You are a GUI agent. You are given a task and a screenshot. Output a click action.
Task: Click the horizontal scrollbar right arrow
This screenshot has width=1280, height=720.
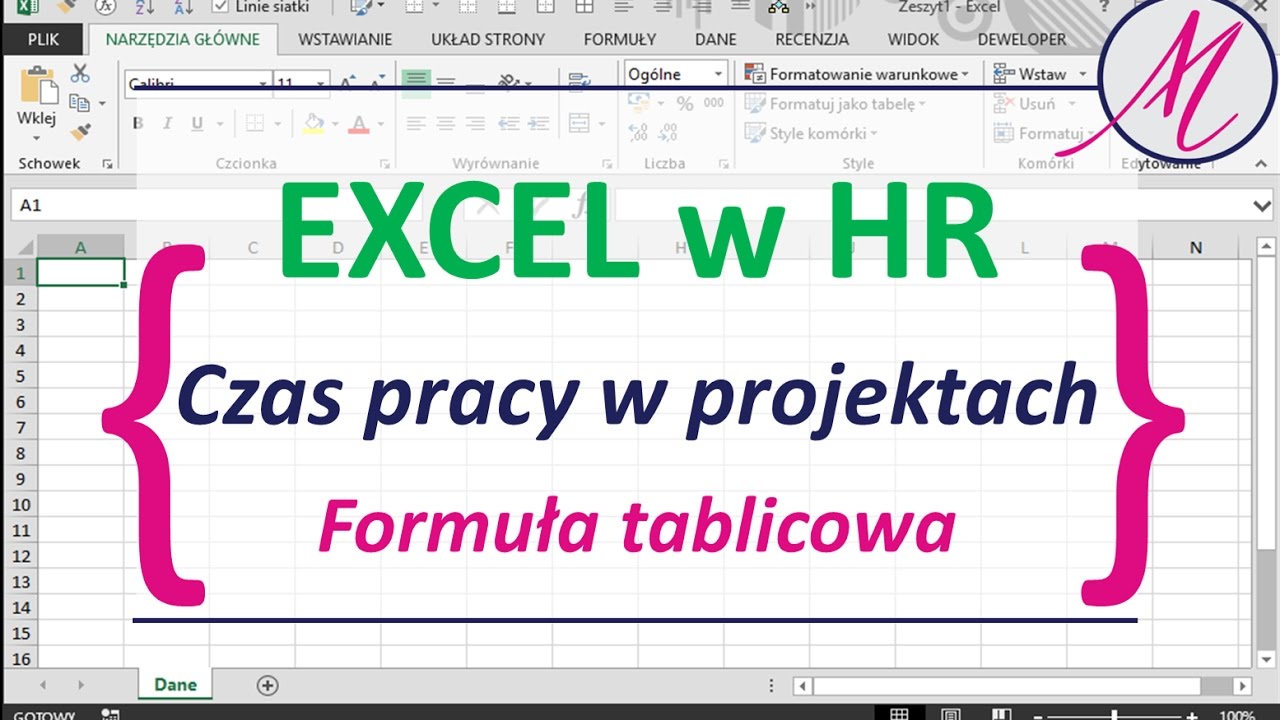(1242, 686)
